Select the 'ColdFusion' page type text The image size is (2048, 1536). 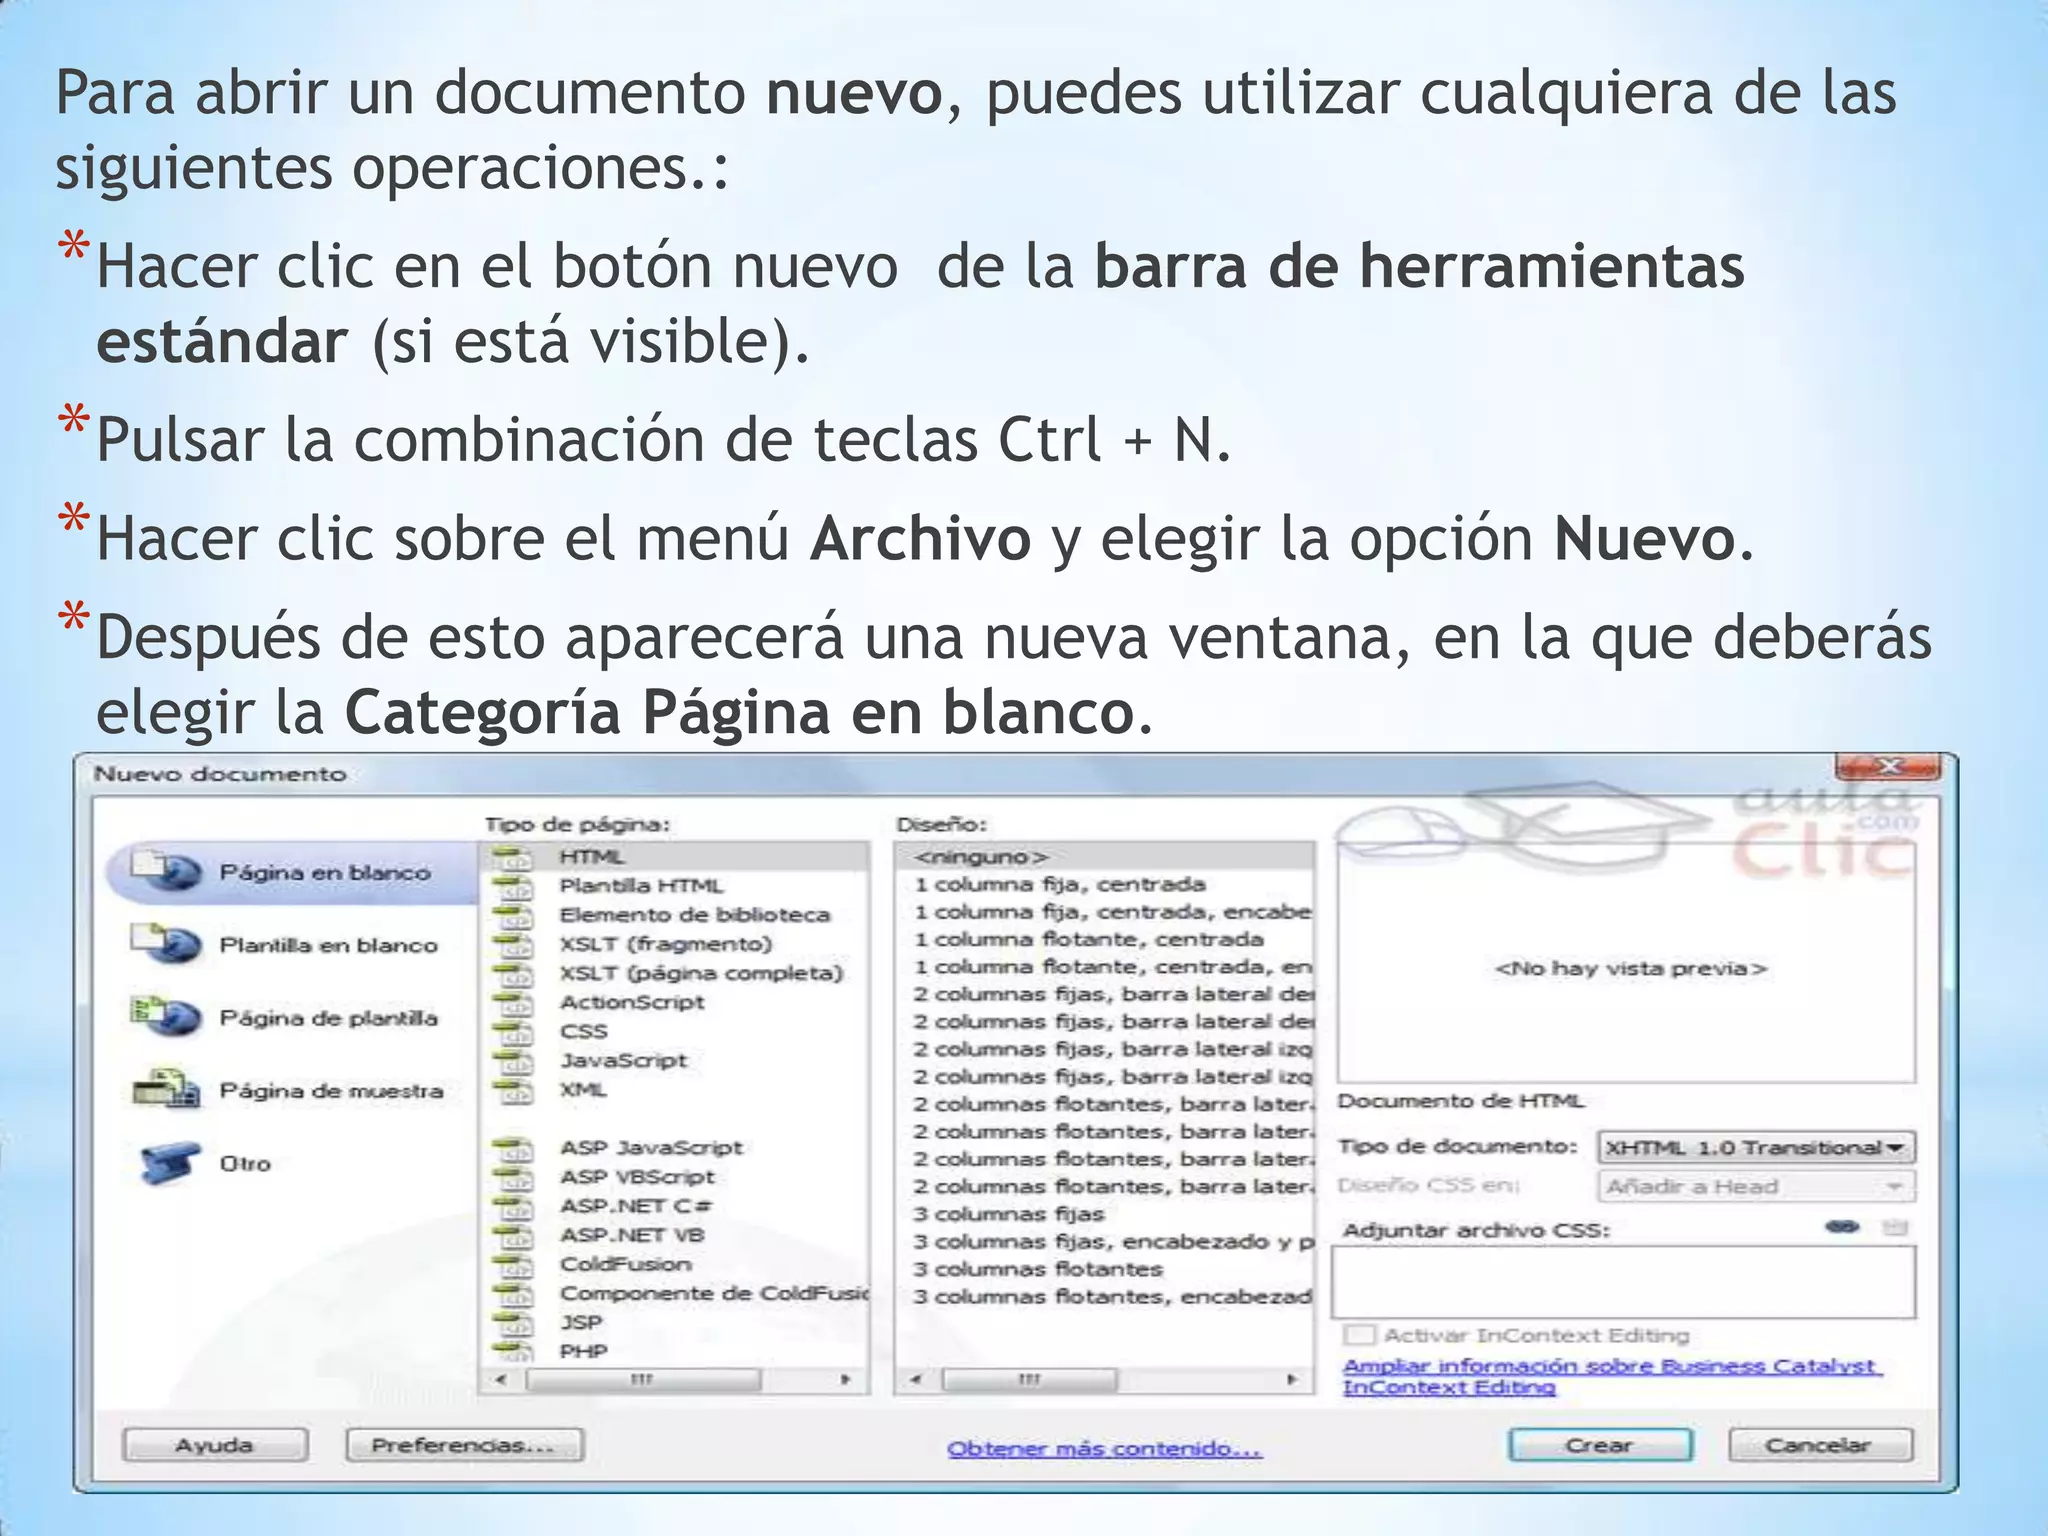(625, 1264)
